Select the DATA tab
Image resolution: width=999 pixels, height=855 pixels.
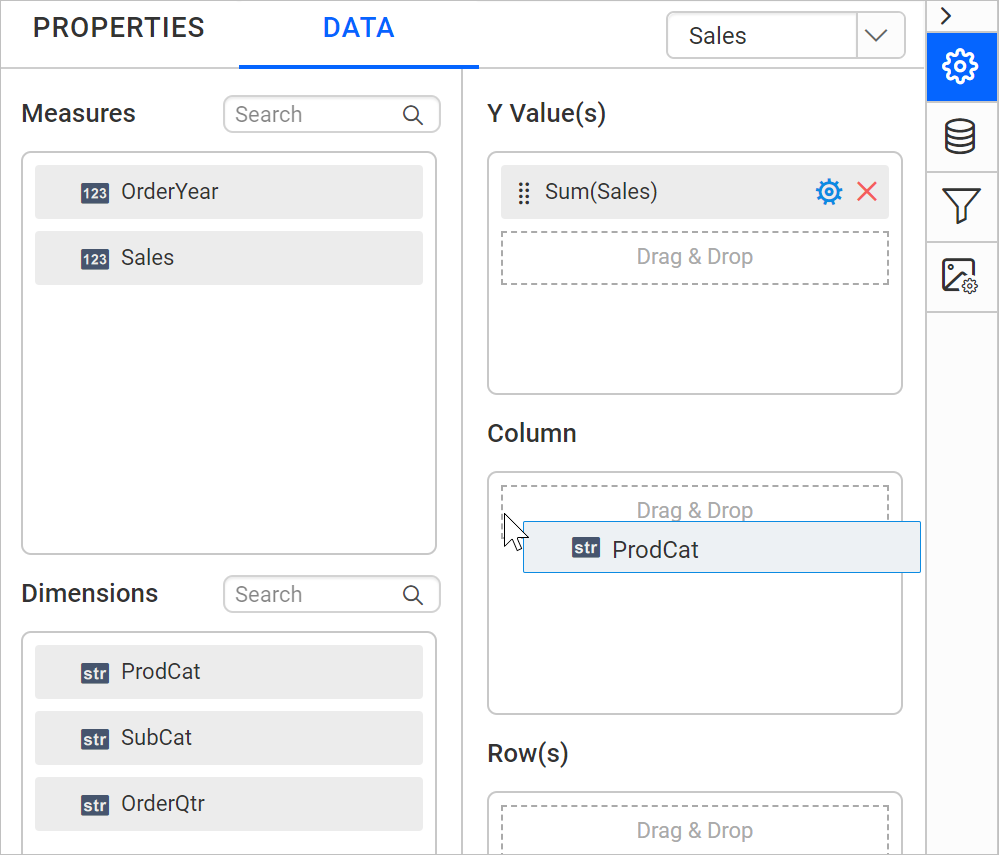coord(358,29)
